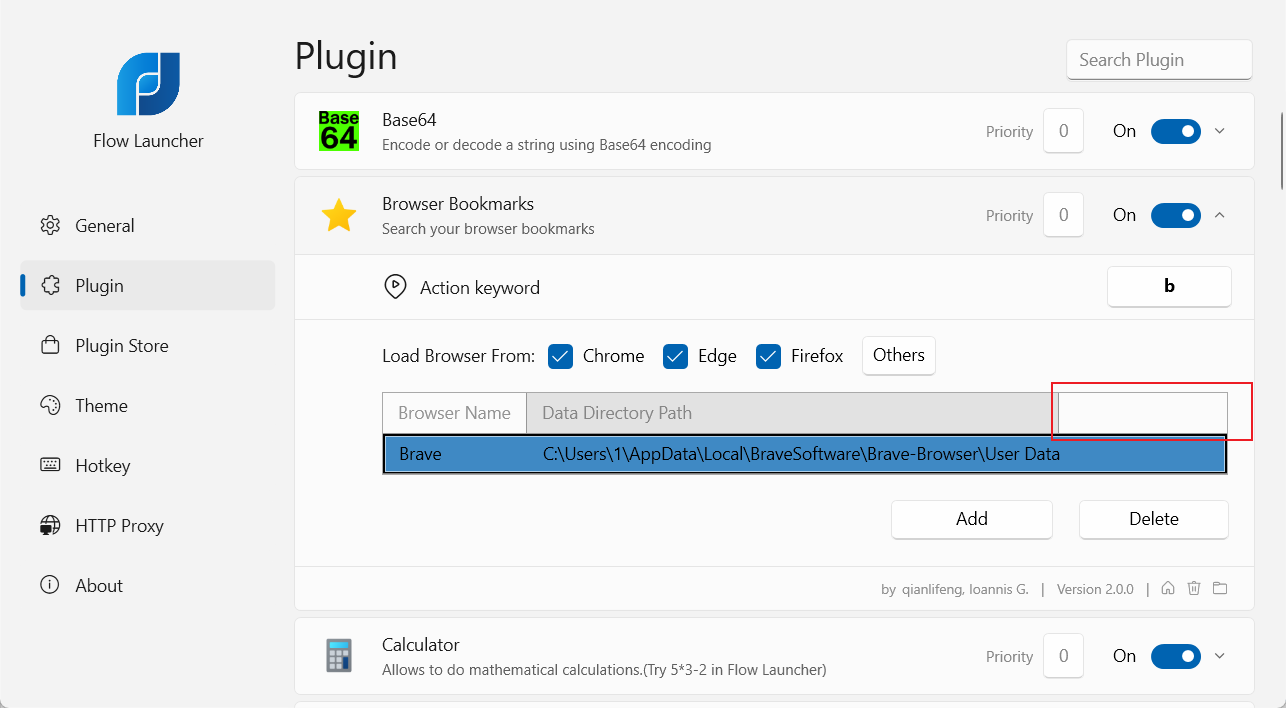Expand the Calculator plugin chevron
The height and width of the screenshot is (708, 1286).
(x=1219, y=656)
